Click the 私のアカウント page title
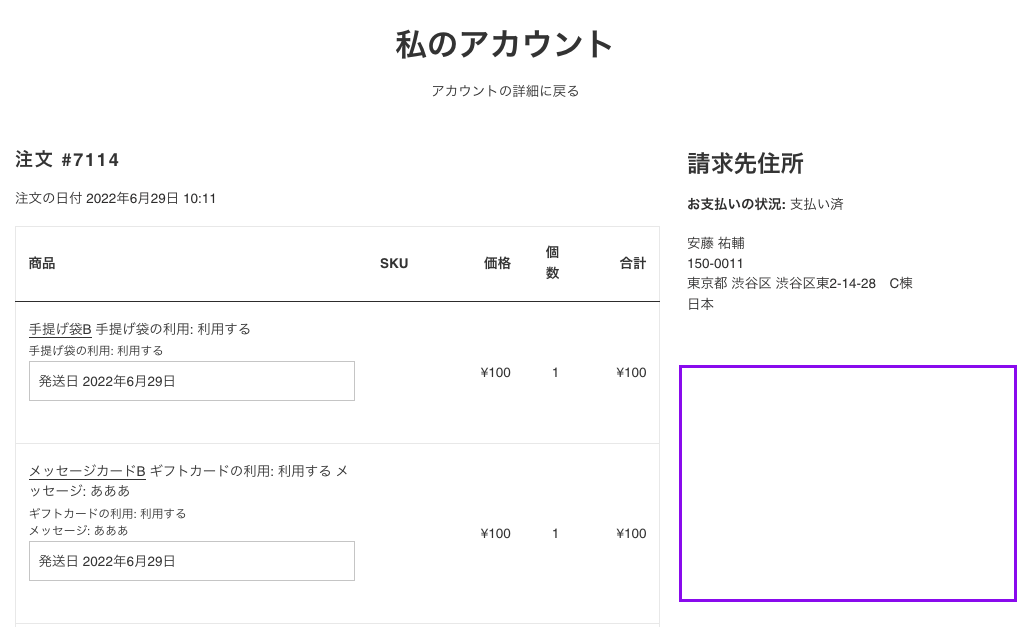Viewport: 1034px width, 627px height. [x=505, y=44]
